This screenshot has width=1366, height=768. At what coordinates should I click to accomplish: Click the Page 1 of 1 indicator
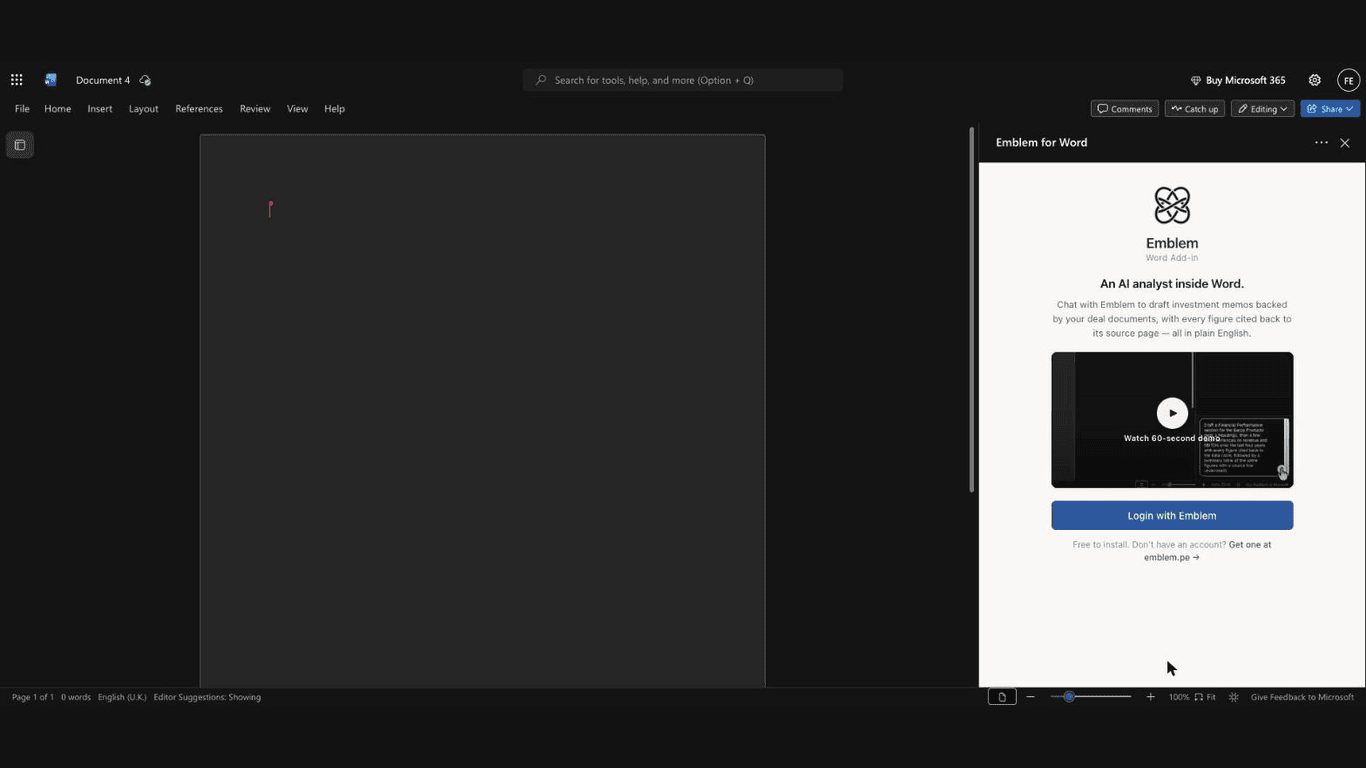click(33, 697)
